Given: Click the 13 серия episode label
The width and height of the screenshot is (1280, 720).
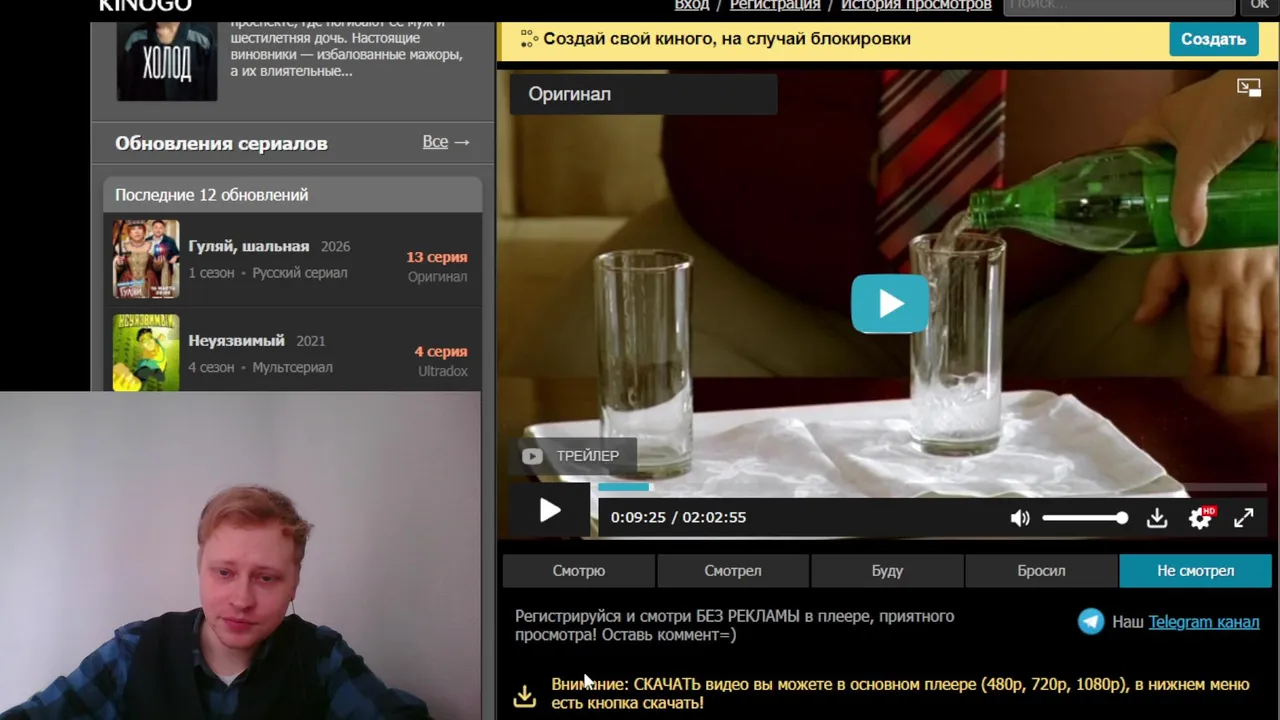Looking at the screenshot, I should click(x=437, y=257).
